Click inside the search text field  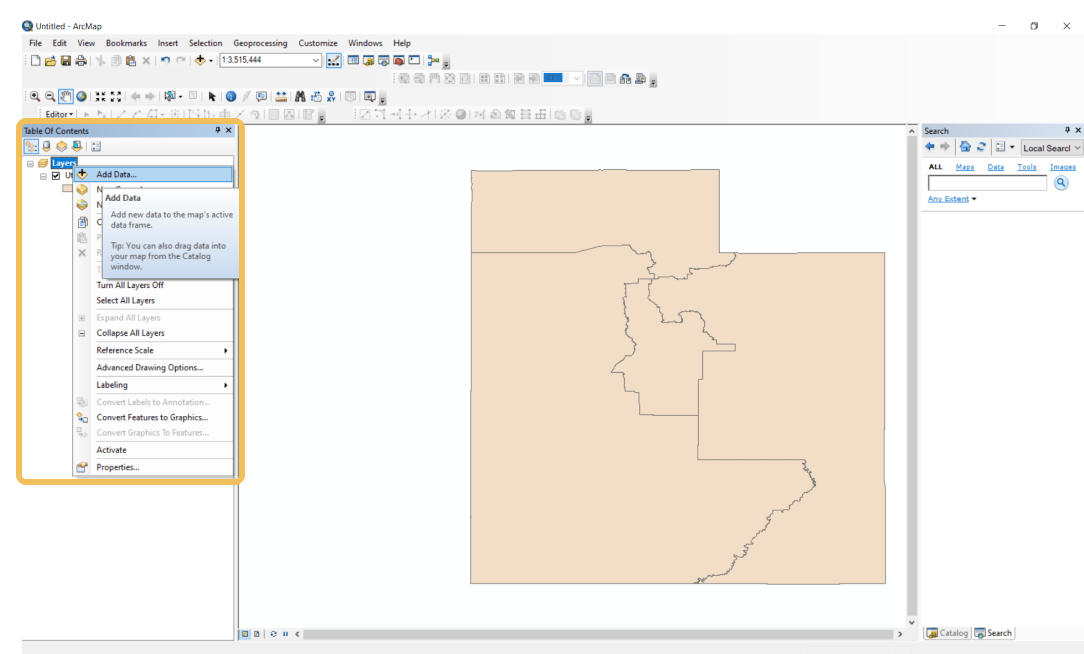(x=988, y=183)
